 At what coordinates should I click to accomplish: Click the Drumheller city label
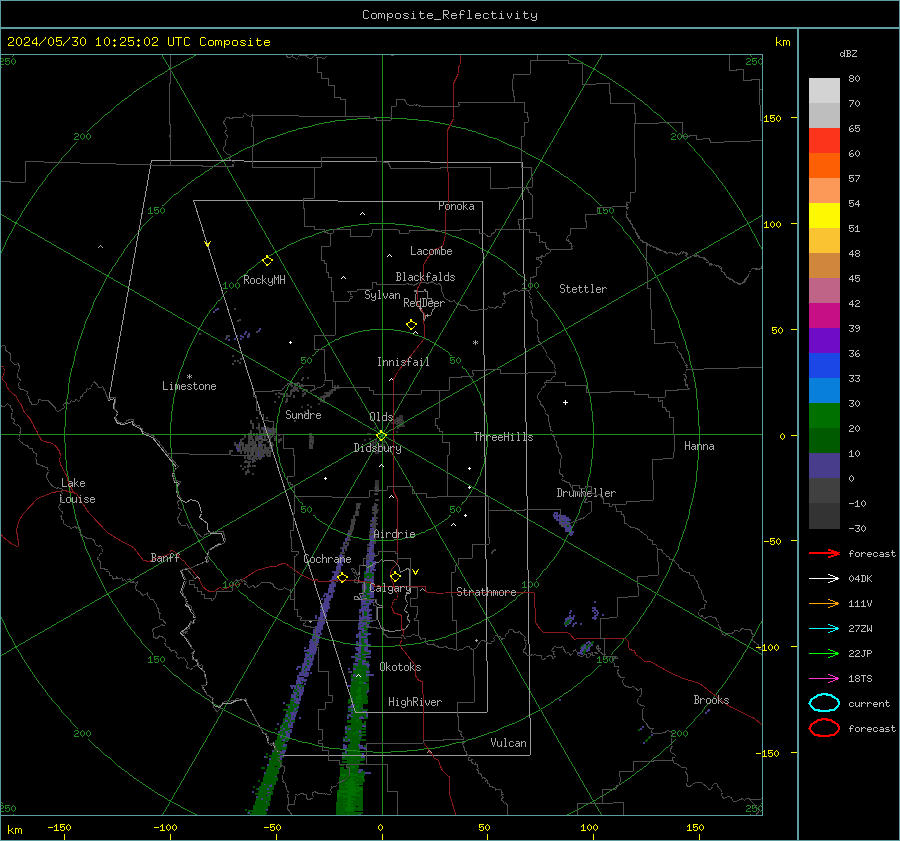[586, 493]
